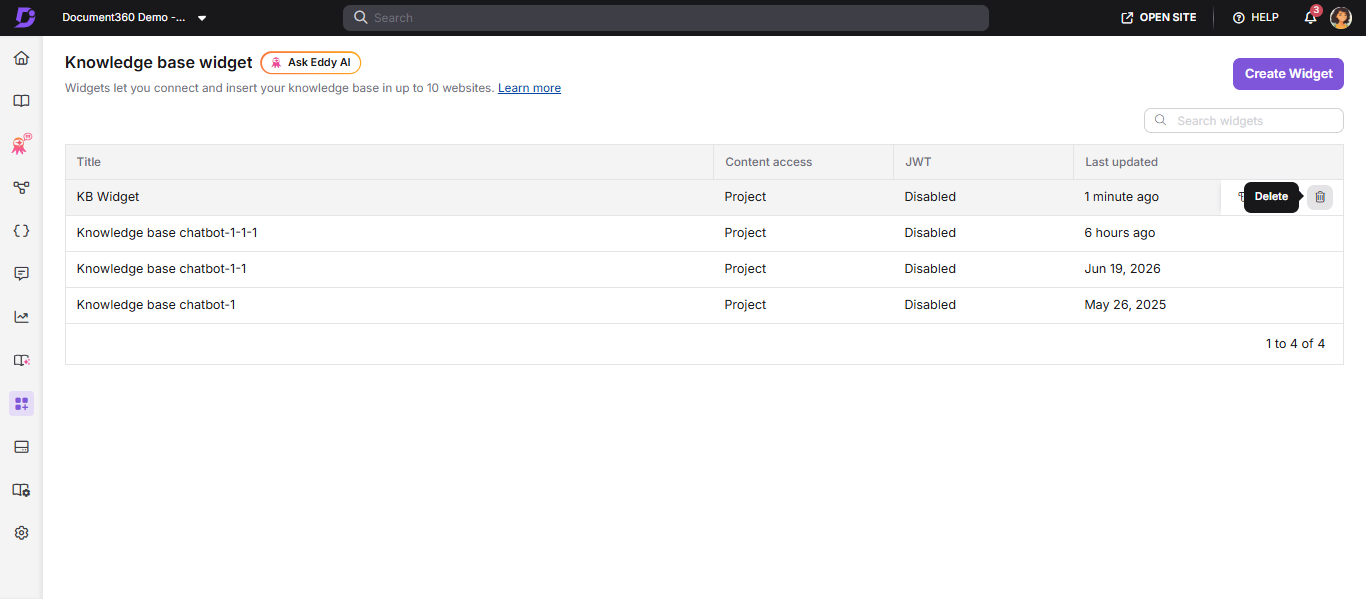Click the Ask Eddy AI button
Viewport: 1366px width, 599px height.
311,62
